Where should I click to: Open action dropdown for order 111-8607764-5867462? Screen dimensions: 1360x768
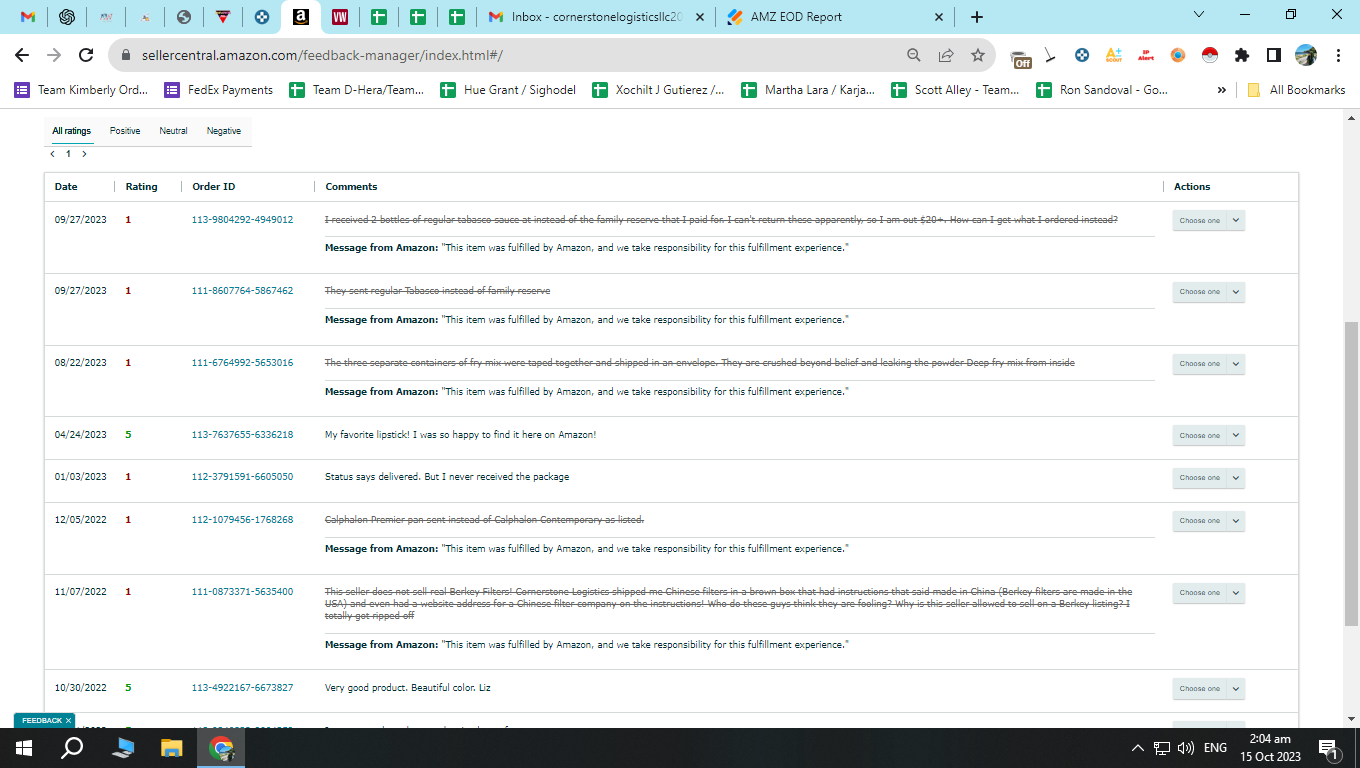[x=1208, y=292]
